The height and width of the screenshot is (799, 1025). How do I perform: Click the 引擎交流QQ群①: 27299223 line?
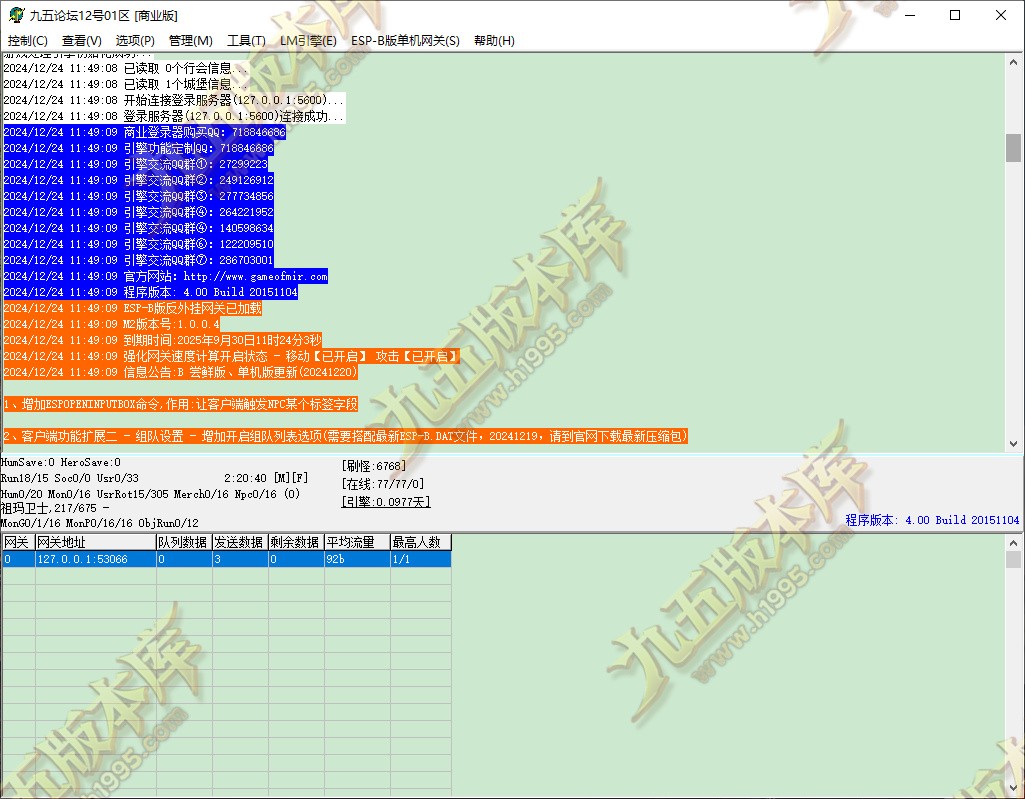point(135,164)
